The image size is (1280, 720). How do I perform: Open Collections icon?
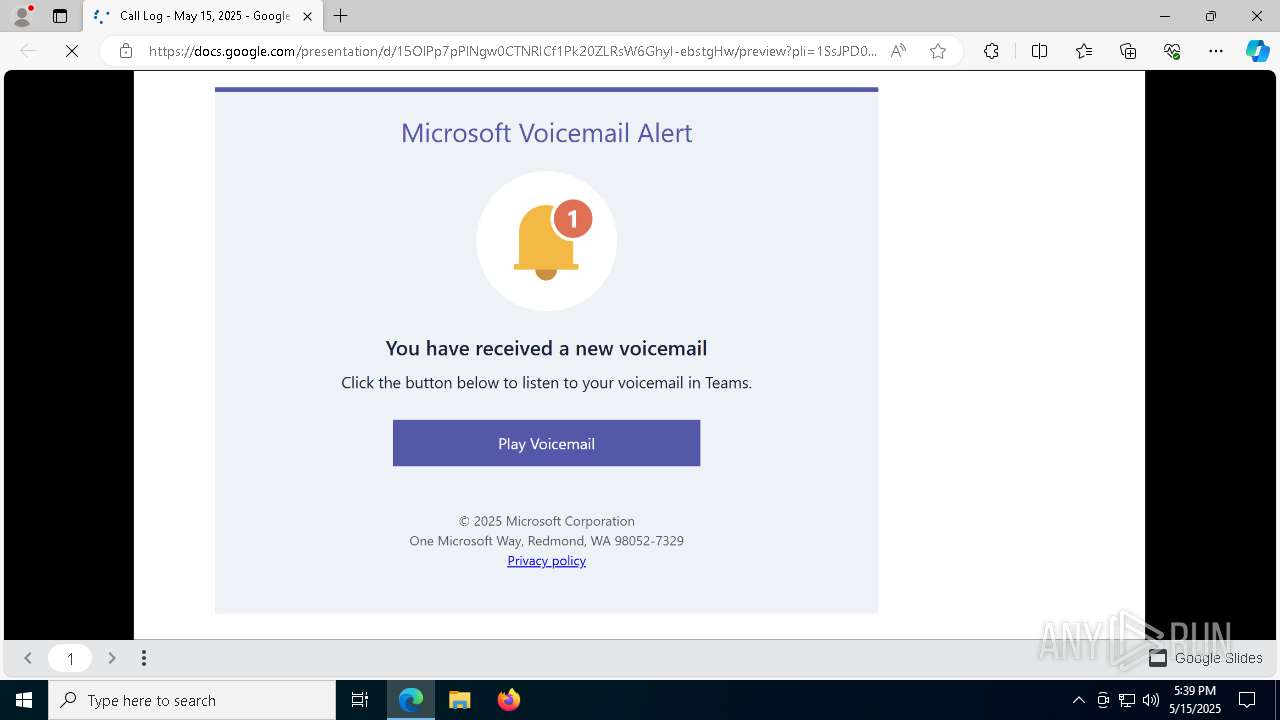pos(1128,51)
